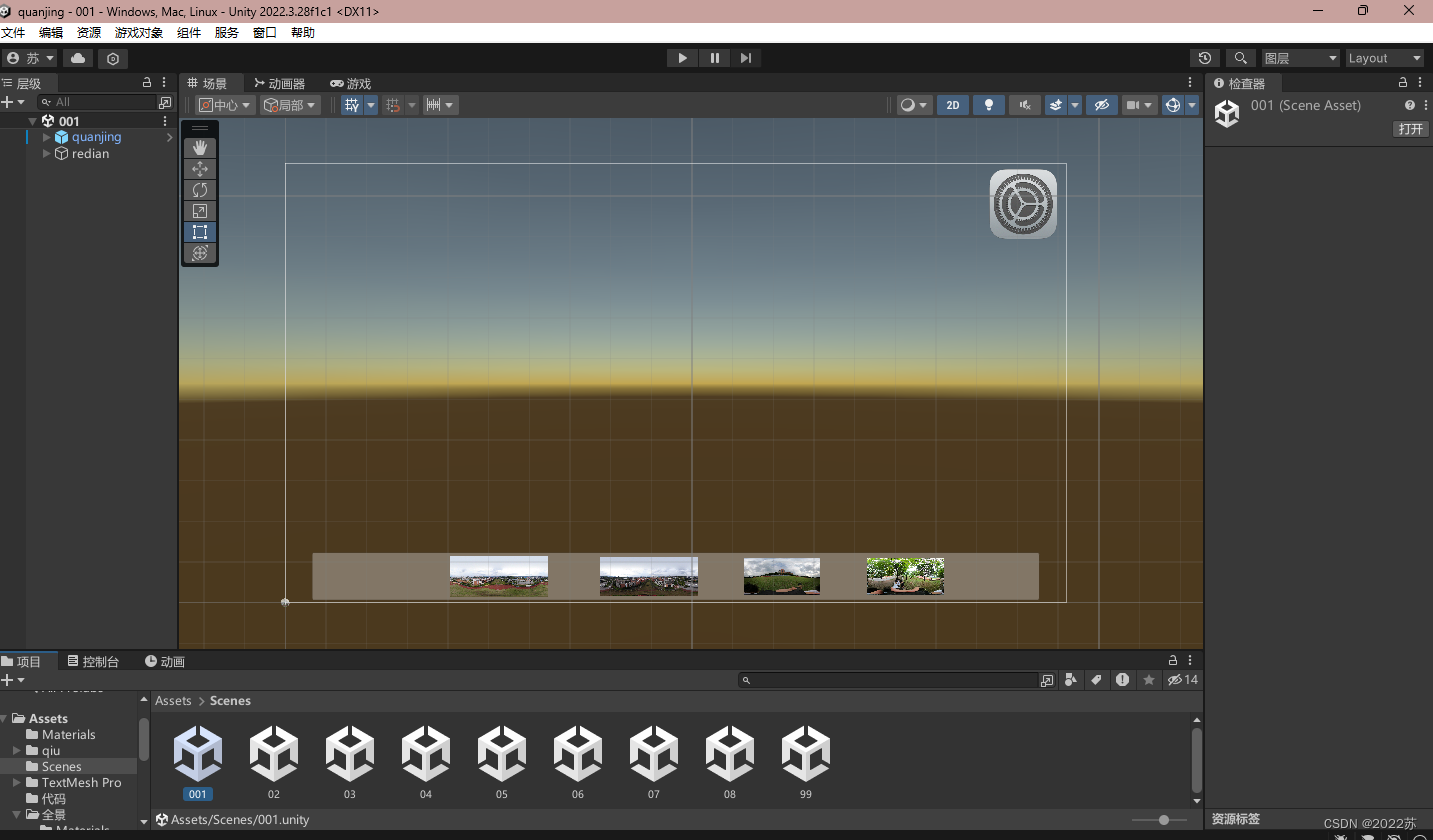
Task: Open the account dropdown
Action: point(30,58)
